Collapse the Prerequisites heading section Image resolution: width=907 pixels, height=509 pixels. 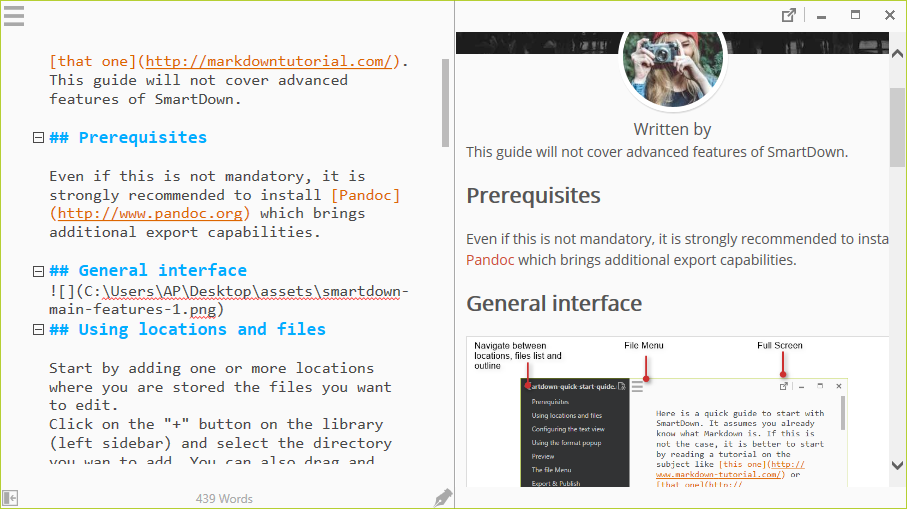[38, 138]
